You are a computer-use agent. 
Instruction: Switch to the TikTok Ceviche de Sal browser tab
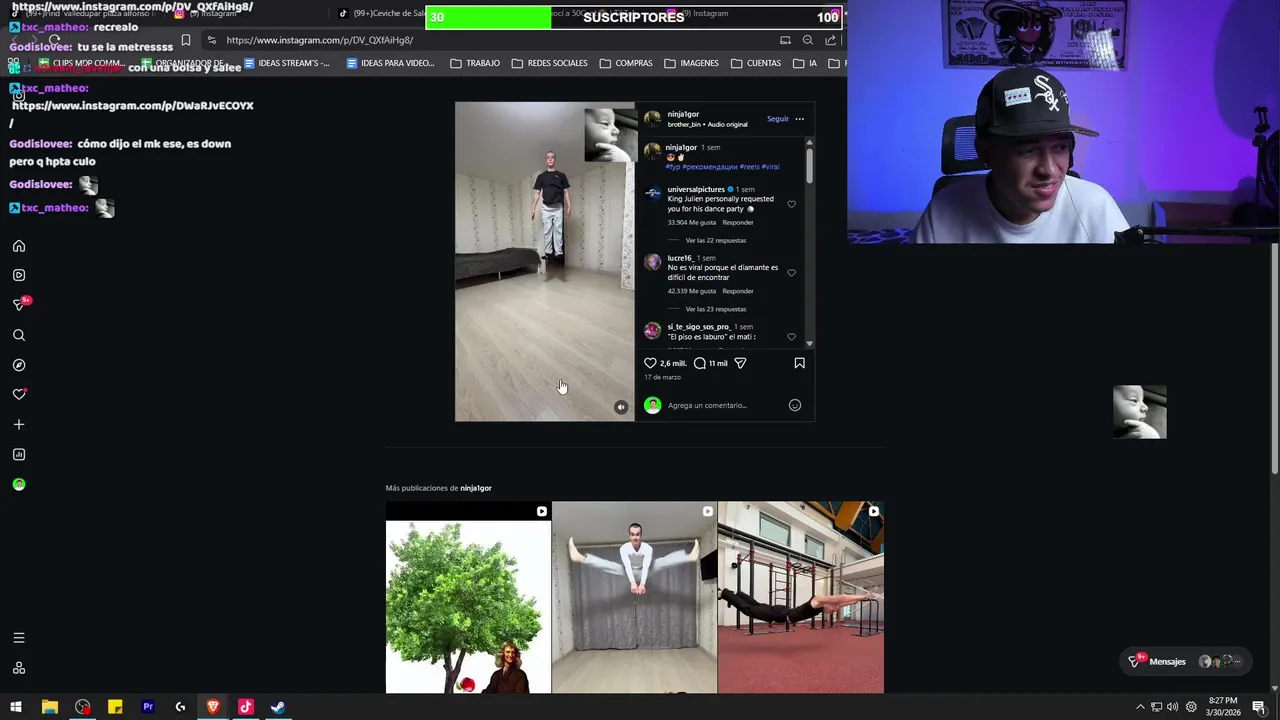tap(383, 13)
